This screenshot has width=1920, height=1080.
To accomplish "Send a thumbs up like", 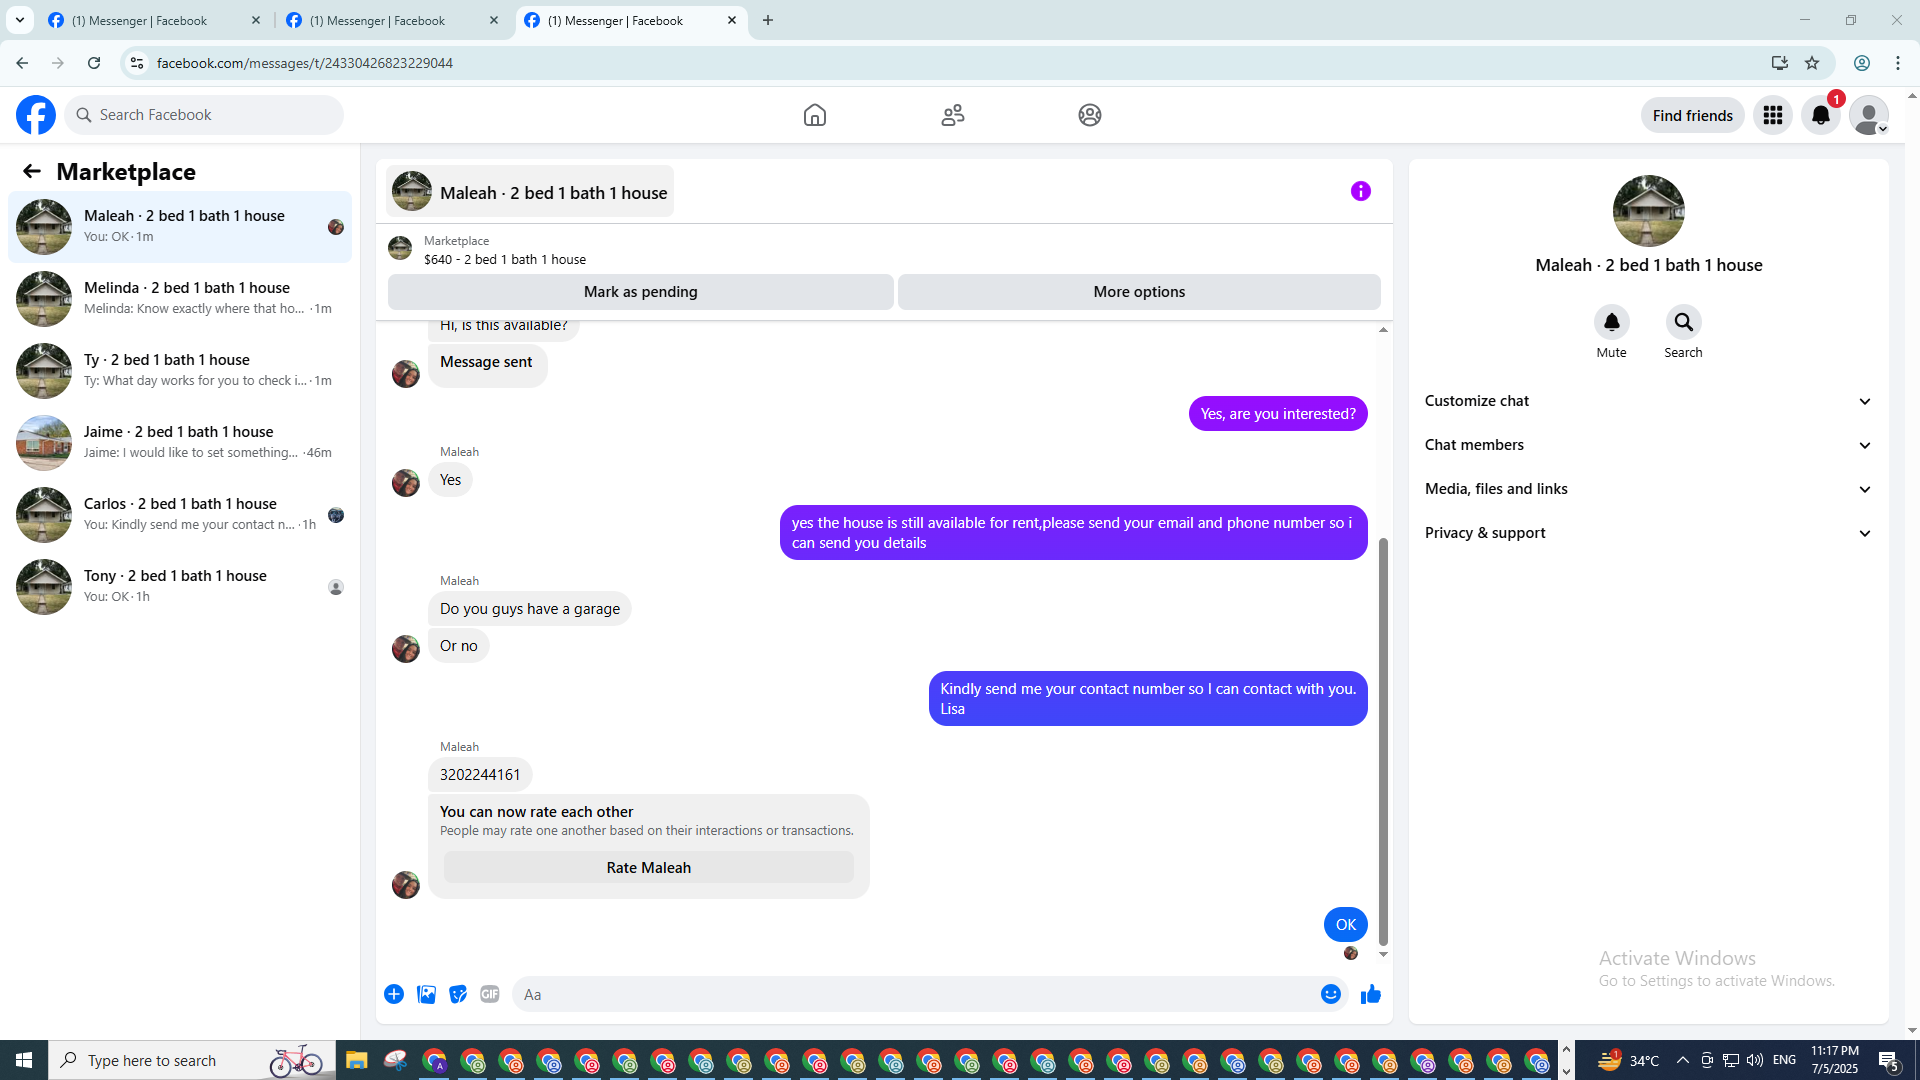I will tap(1370, 994).
